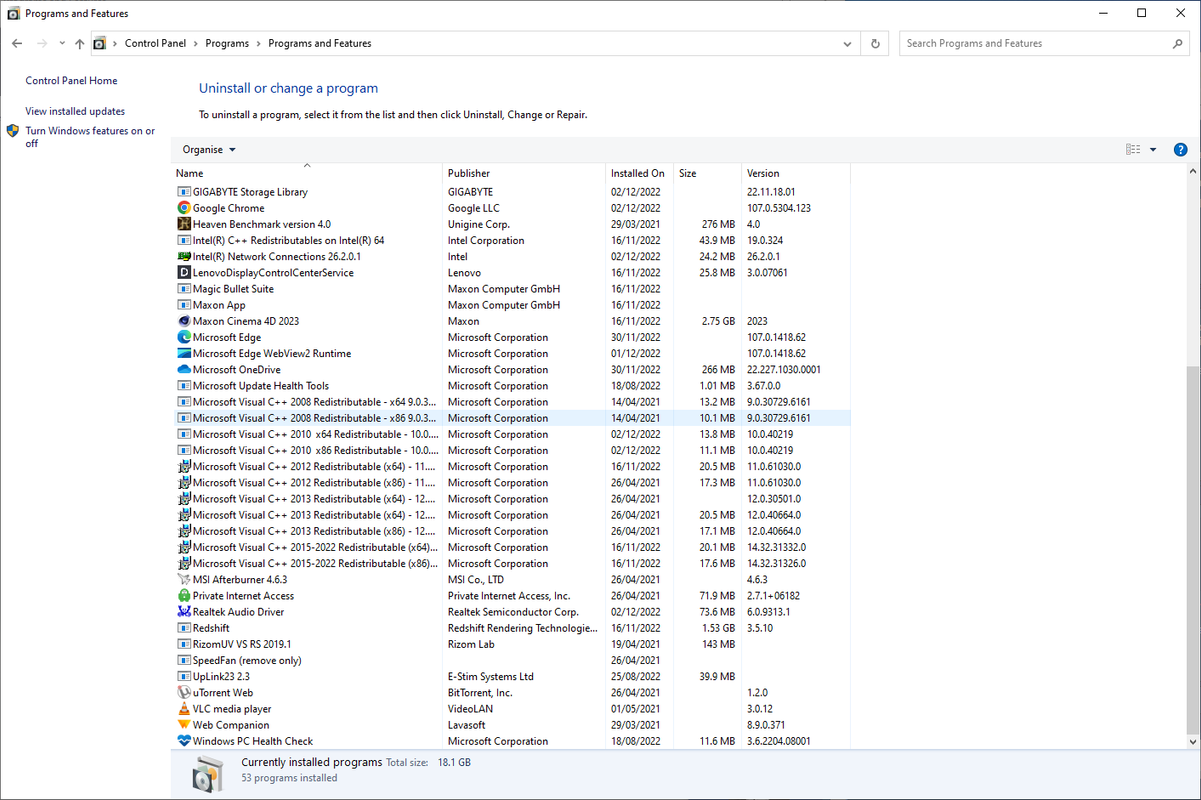The height and width of the screenshot is (800, 1201).
Task: Select Intel(R) Network Connections 26.2.0.1 entry
Action: click(511, 257)
